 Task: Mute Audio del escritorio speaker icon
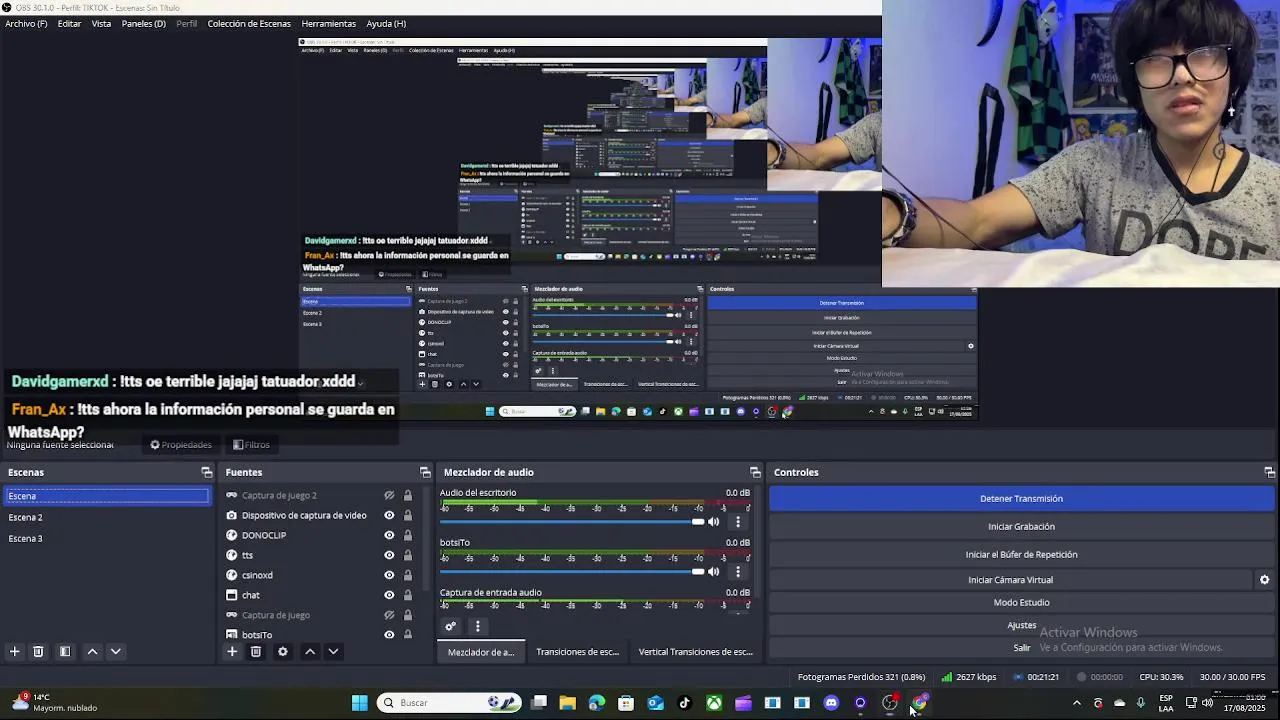714,522
